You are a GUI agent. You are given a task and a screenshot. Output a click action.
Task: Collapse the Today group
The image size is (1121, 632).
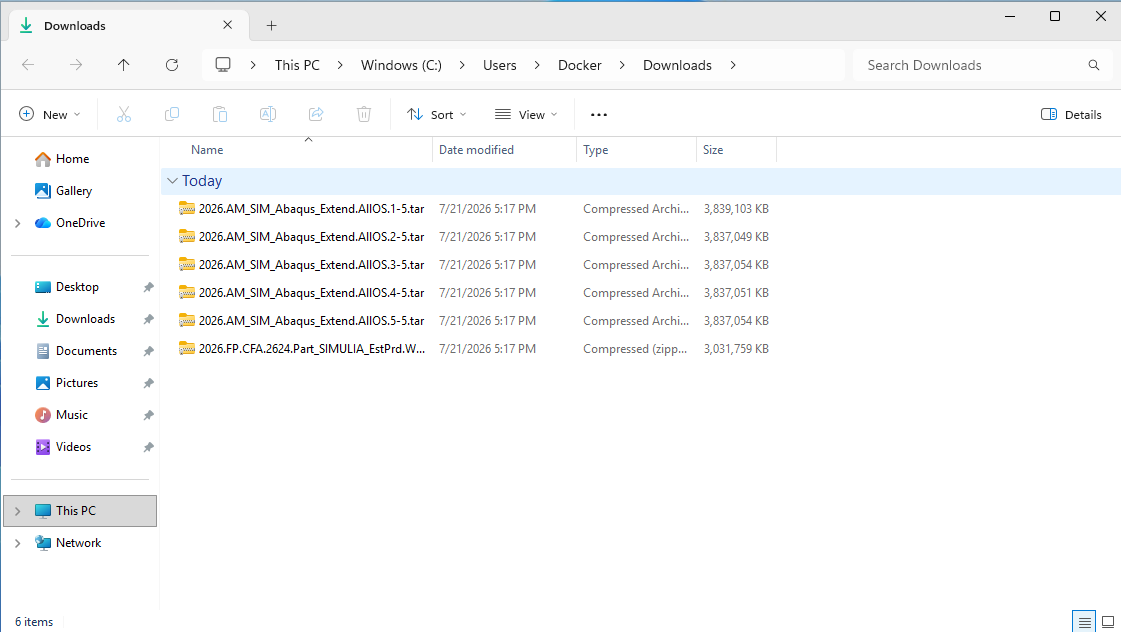[172, 181]
